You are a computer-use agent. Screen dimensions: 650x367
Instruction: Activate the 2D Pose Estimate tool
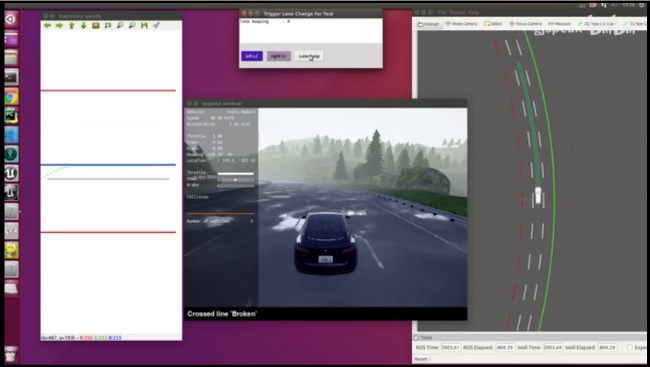point(597,24)
